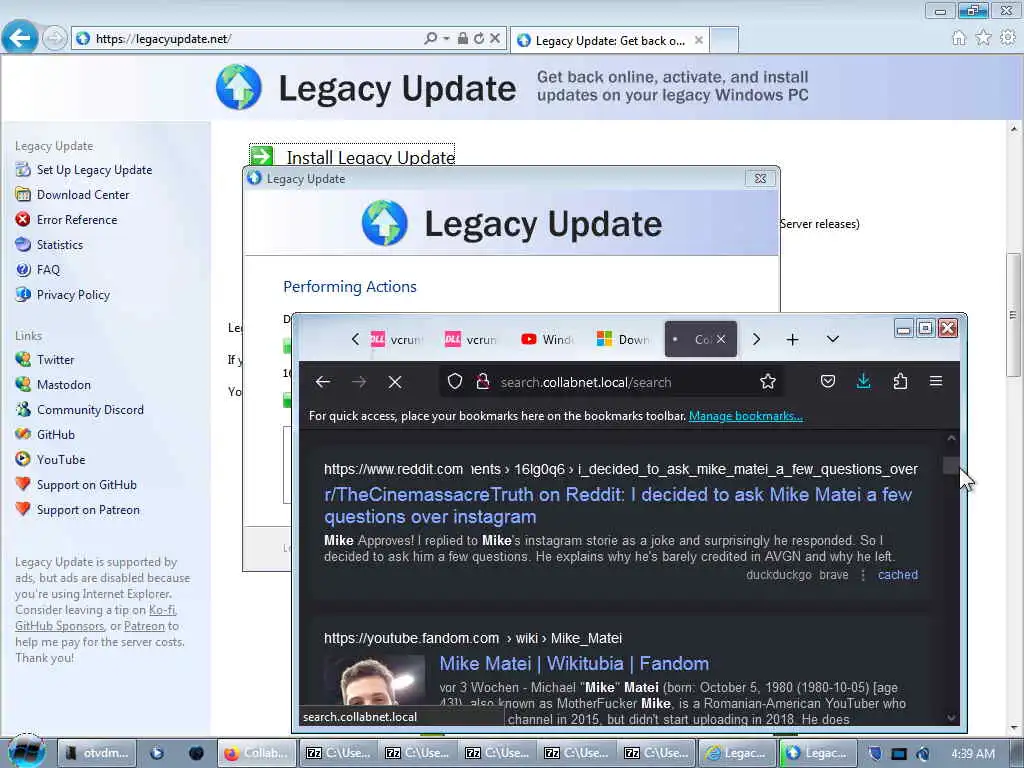Select the Legacy Update tab in Internet Explorer

610,40
